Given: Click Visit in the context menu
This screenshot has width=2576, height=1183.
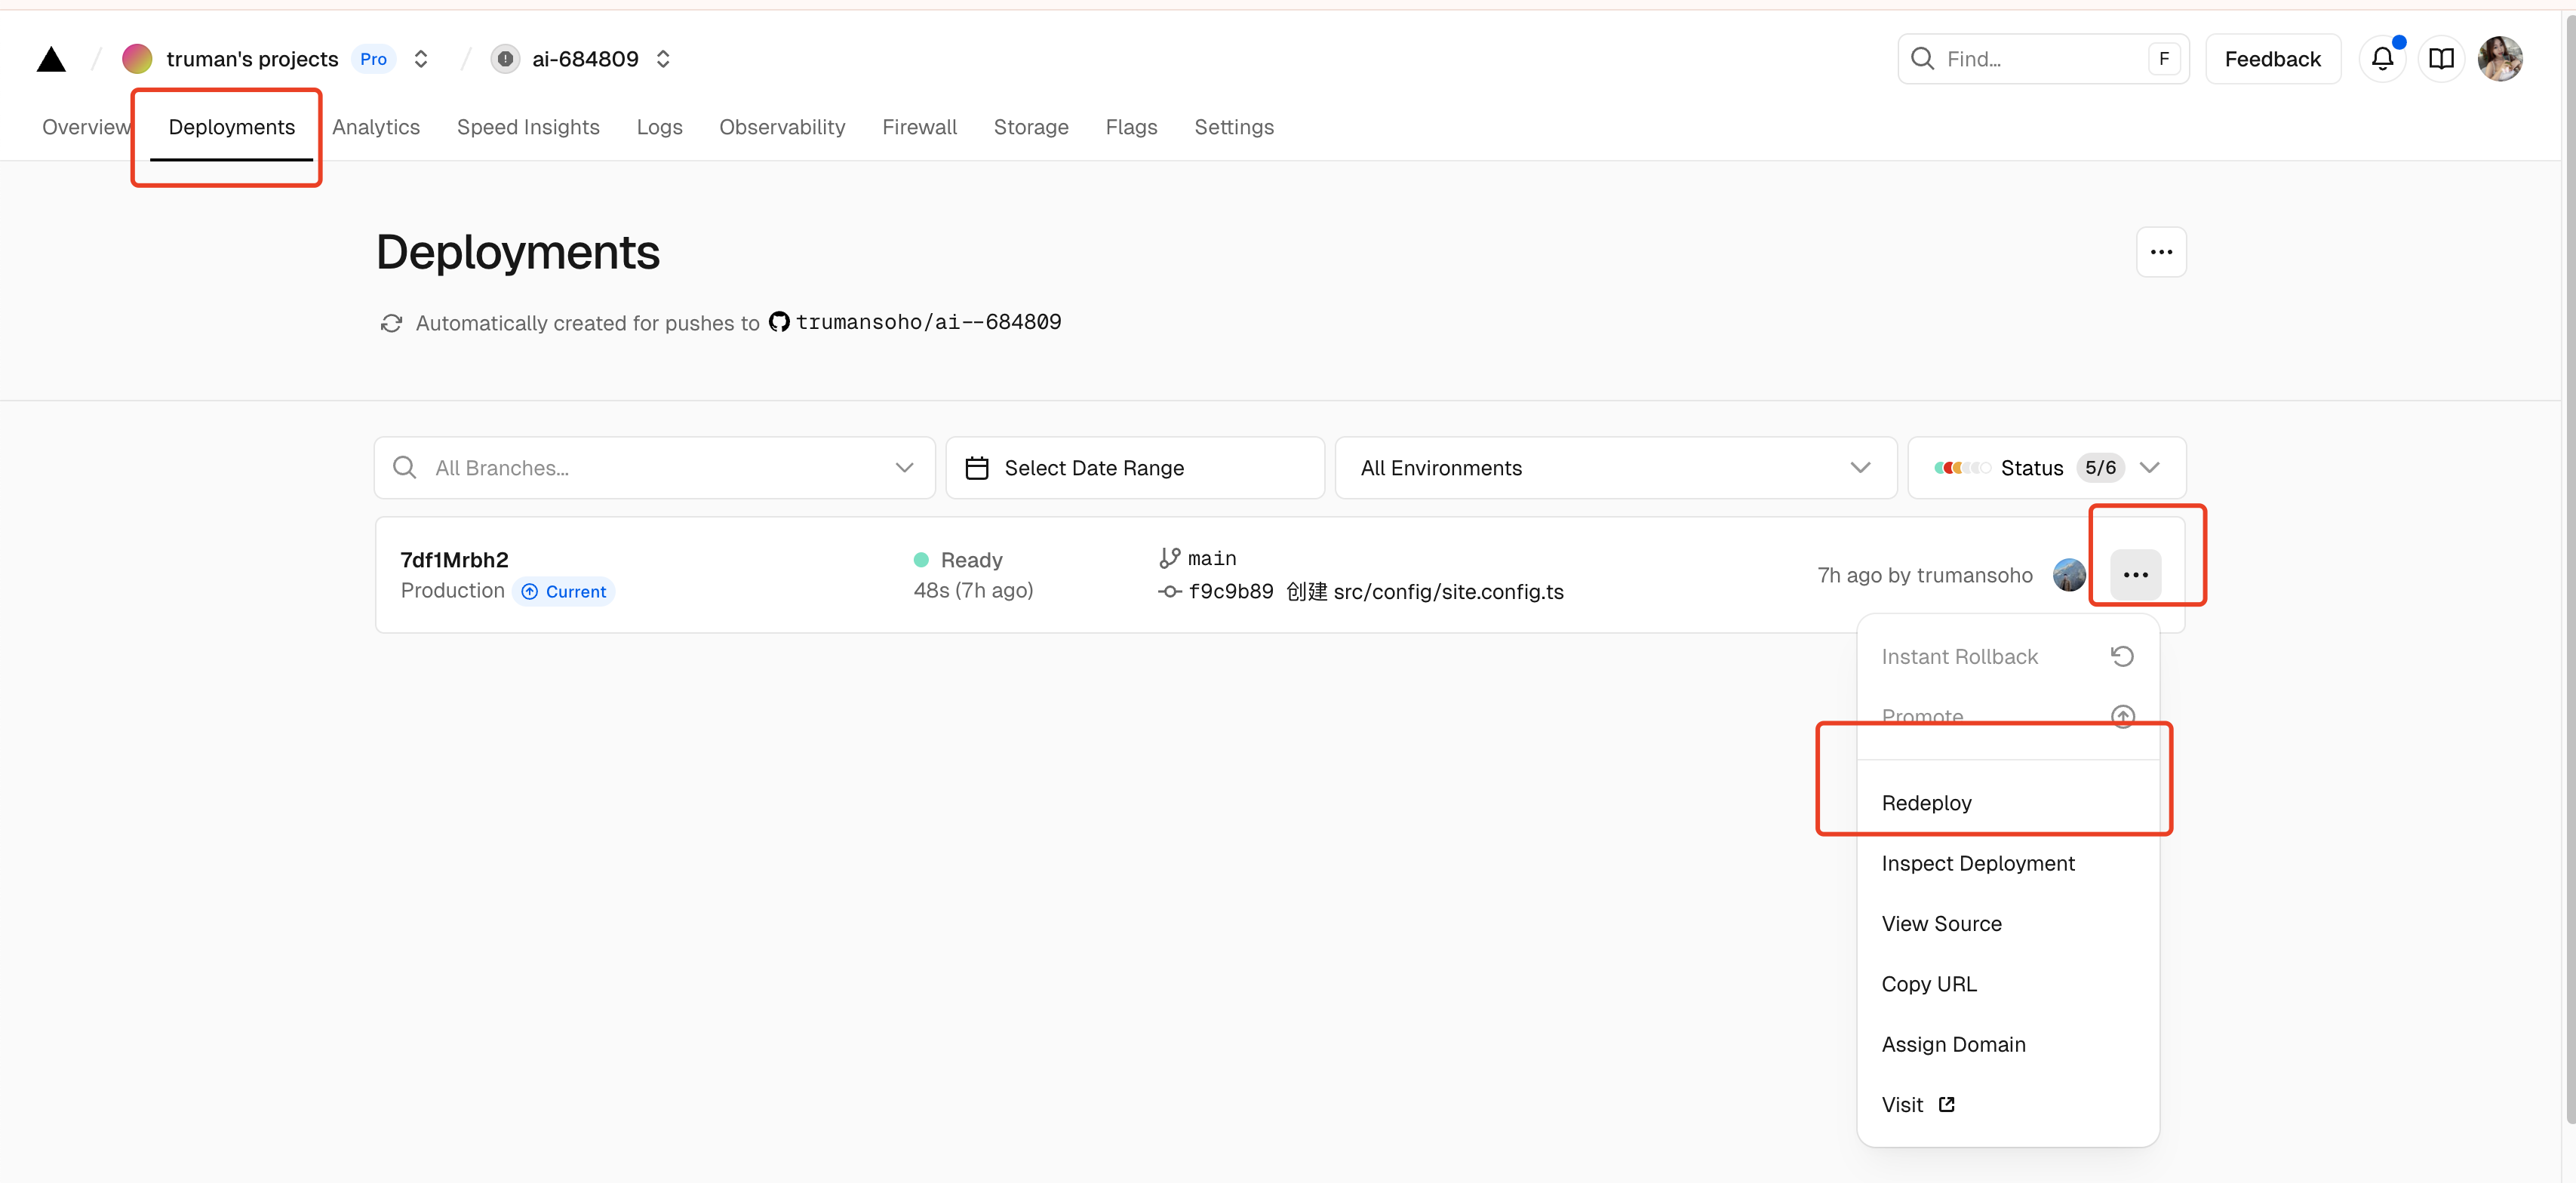Looking at the screenshot, I should click(2008, 1105).
